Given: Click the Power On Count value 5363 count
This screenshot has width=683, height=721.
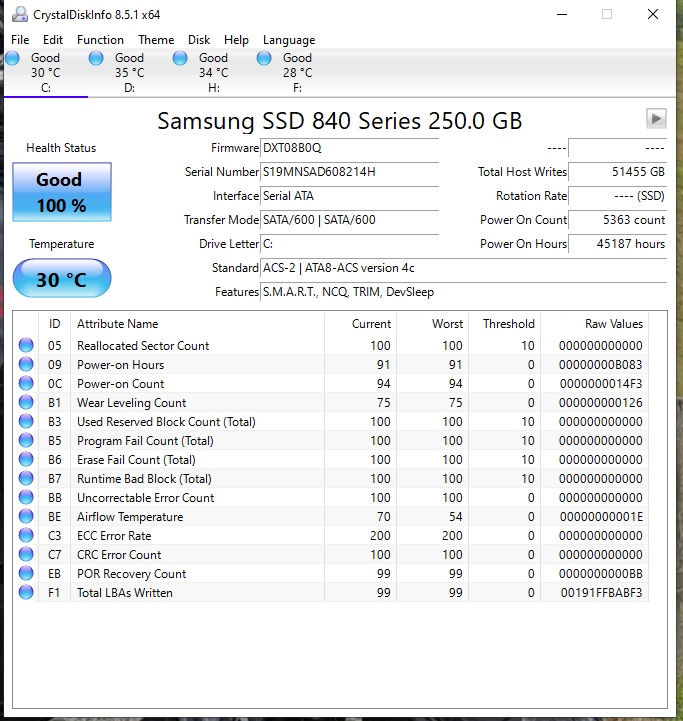Looking at the screenshot, I should coord(617,220).
